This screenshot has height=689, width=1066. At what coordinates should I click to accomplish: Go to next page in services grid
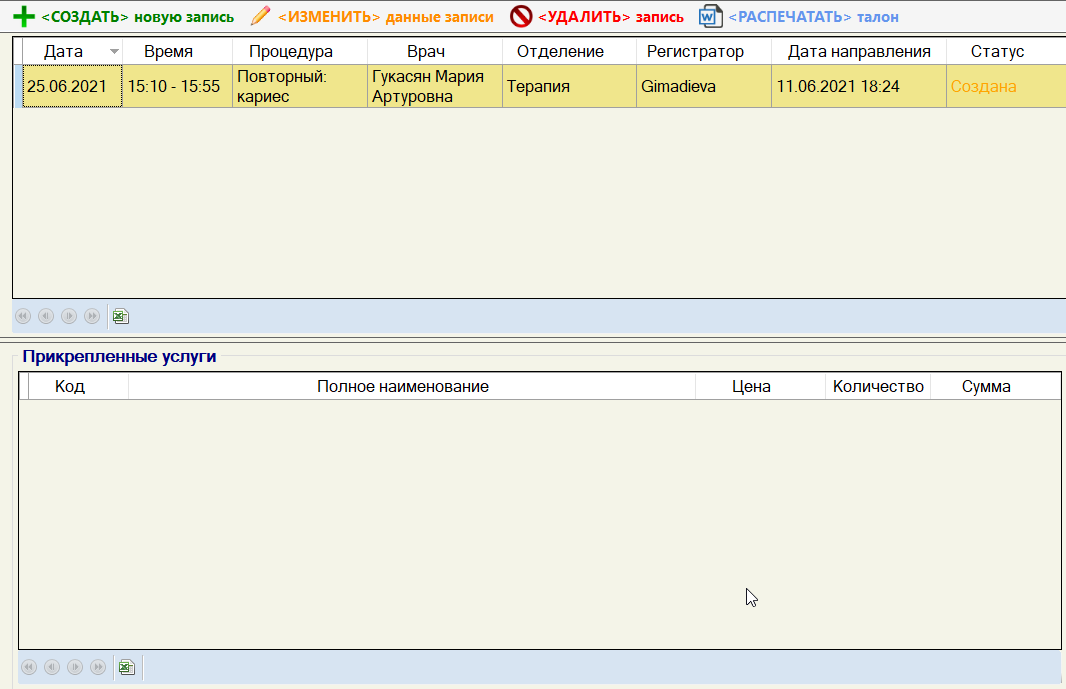[75, 667]
